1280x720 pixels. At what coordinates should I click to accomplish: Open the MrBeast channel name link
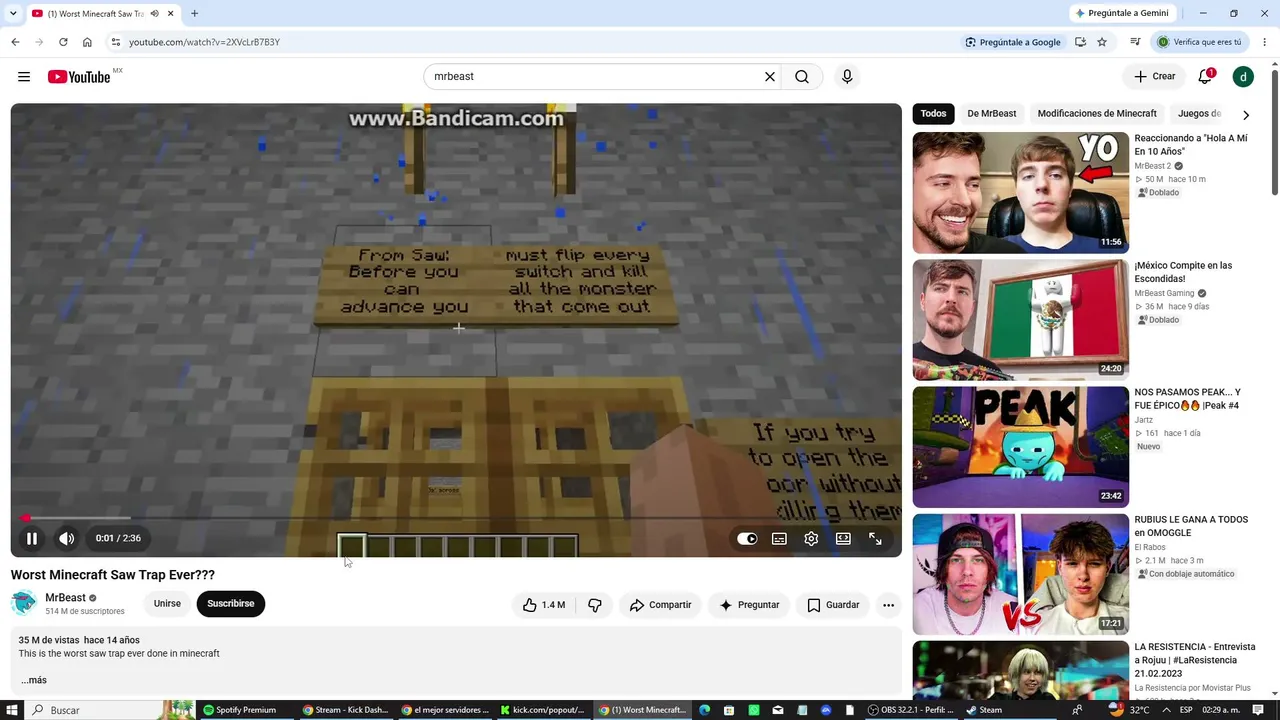[65, 598]
